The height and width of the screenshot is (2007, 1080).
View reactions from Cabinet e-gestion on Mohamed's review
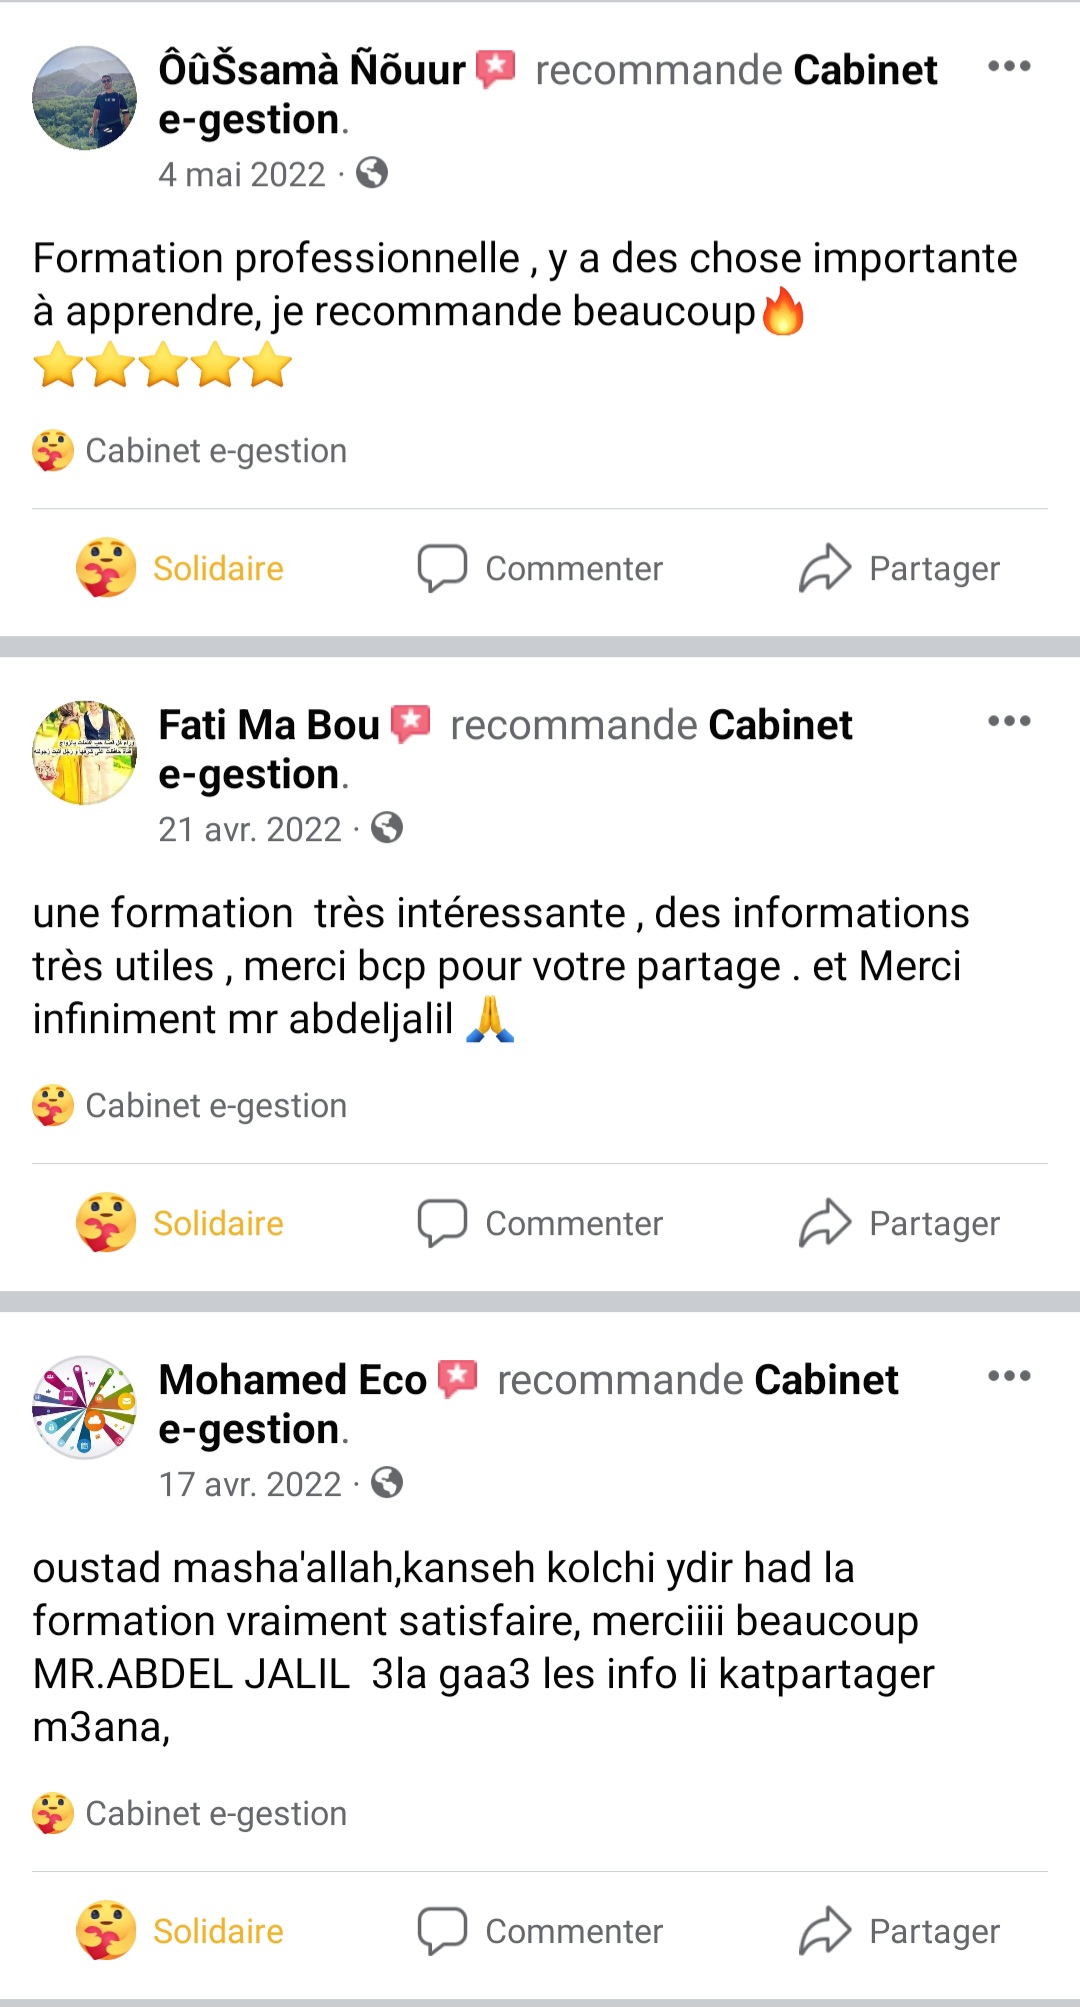(190, 1813)
